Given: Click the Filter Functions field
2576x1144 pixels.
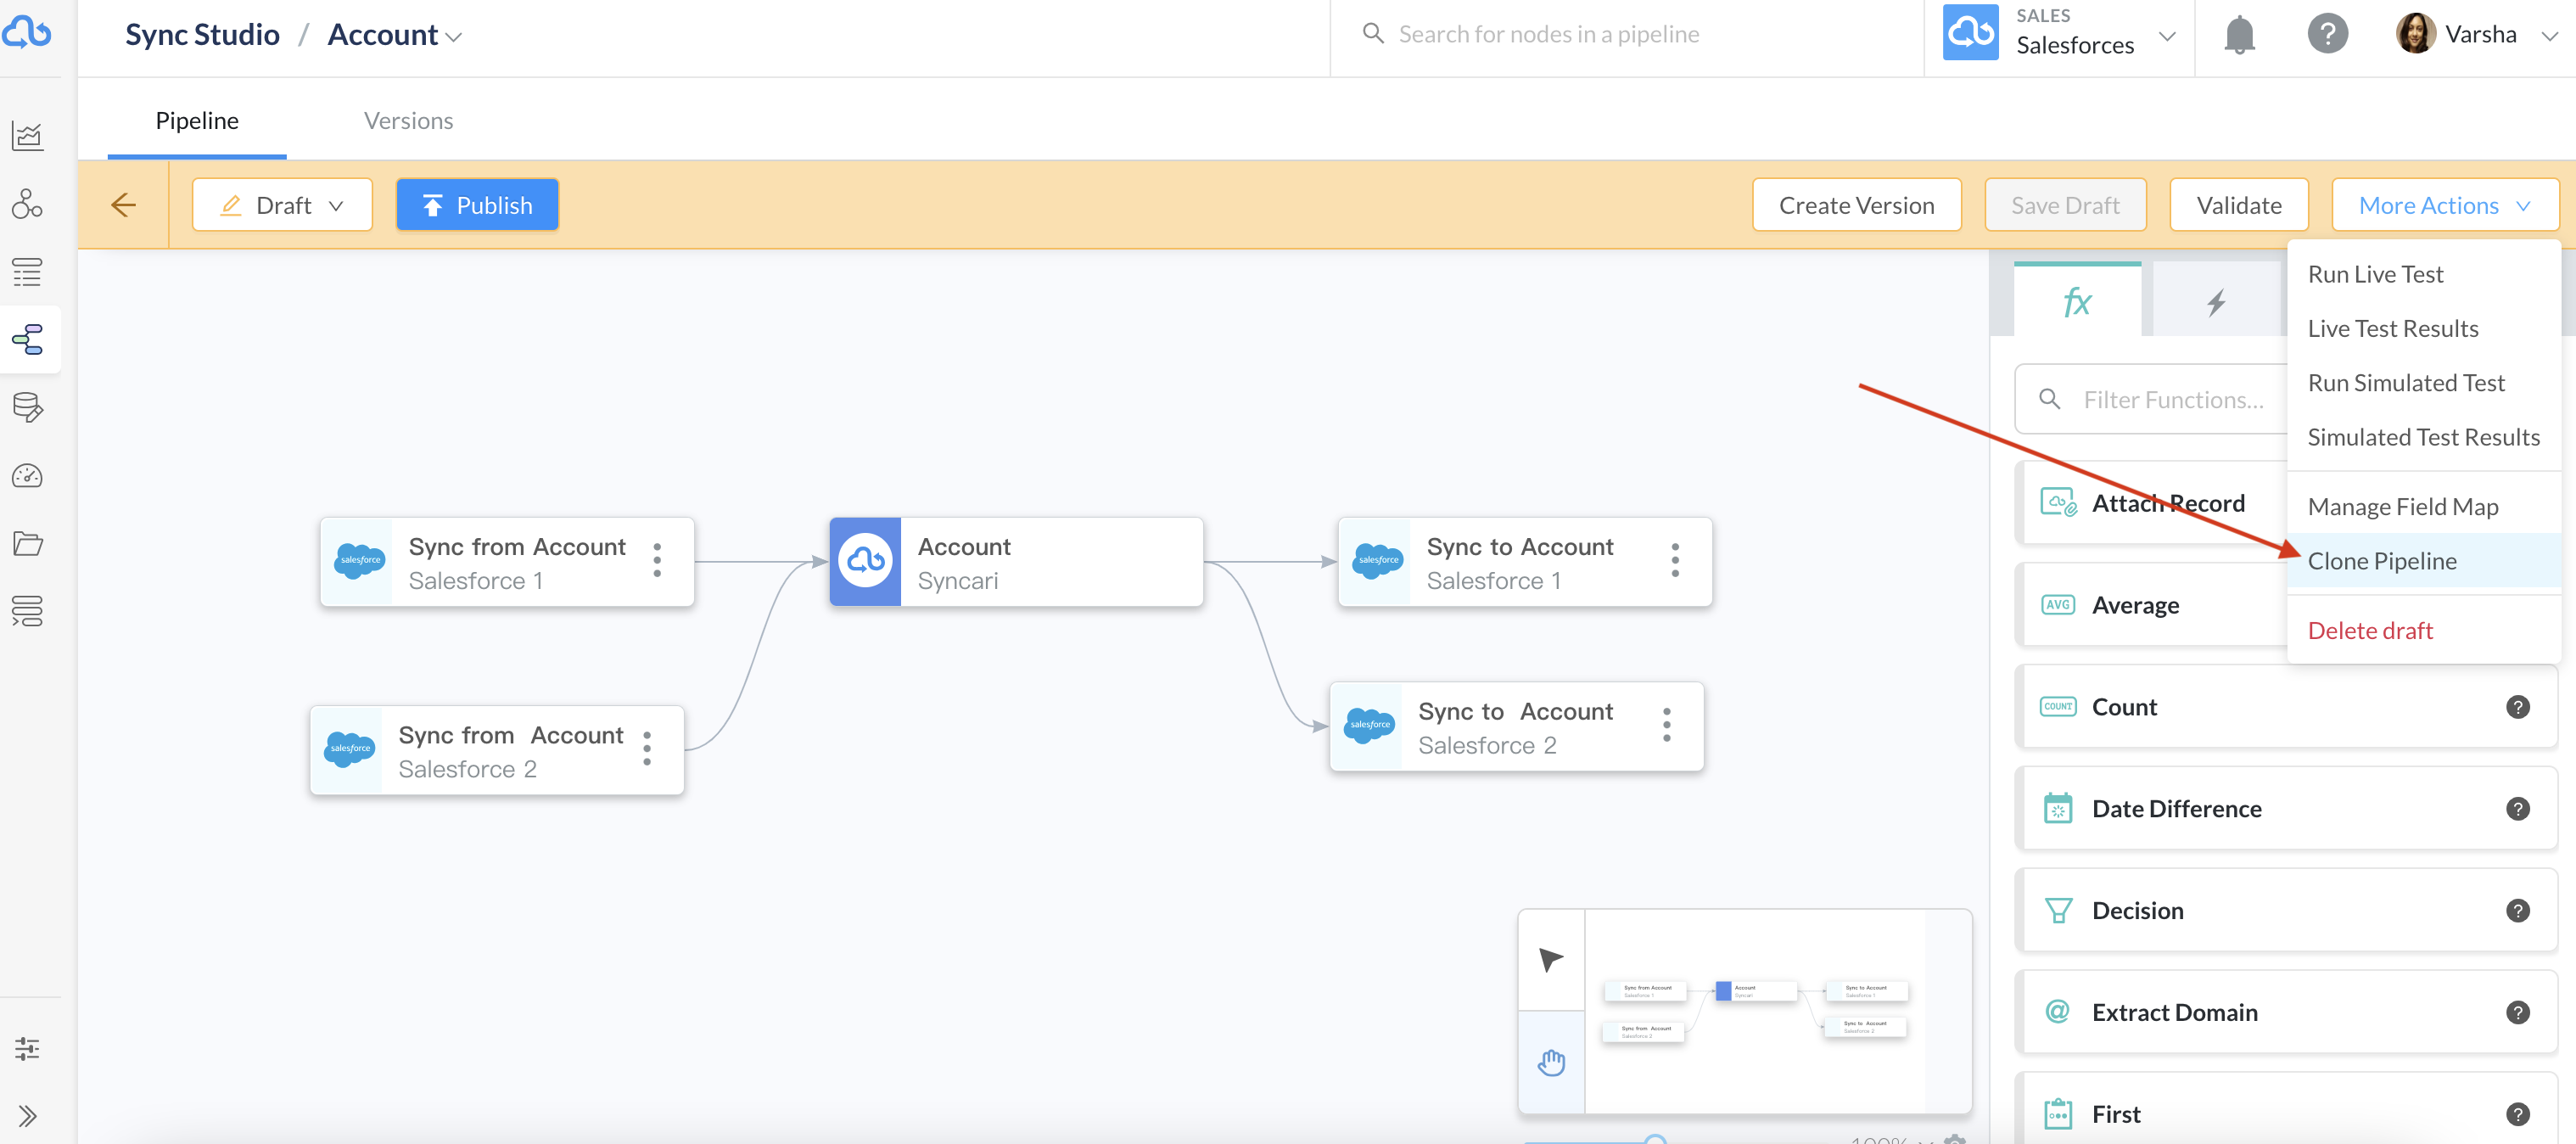Looking at the screenshot, I should (2152, 400).
